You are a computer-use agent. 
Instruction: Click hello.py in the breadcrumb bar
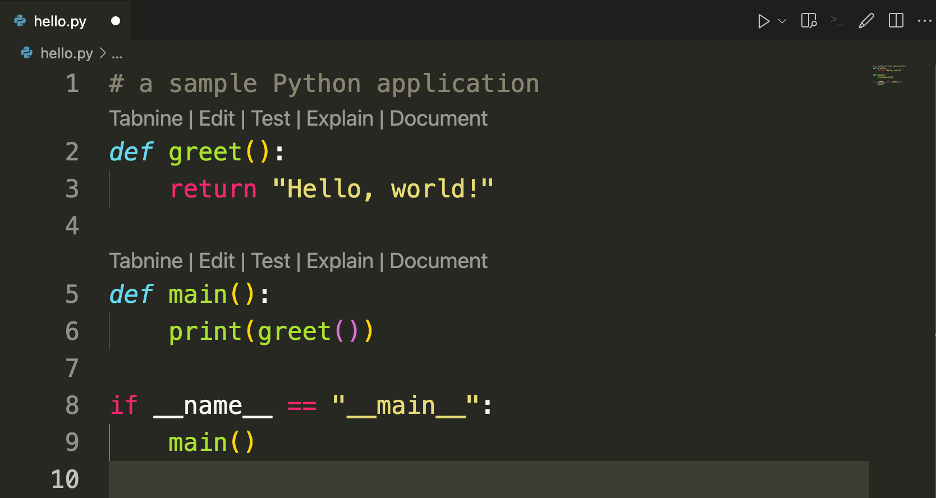(66, 53)
